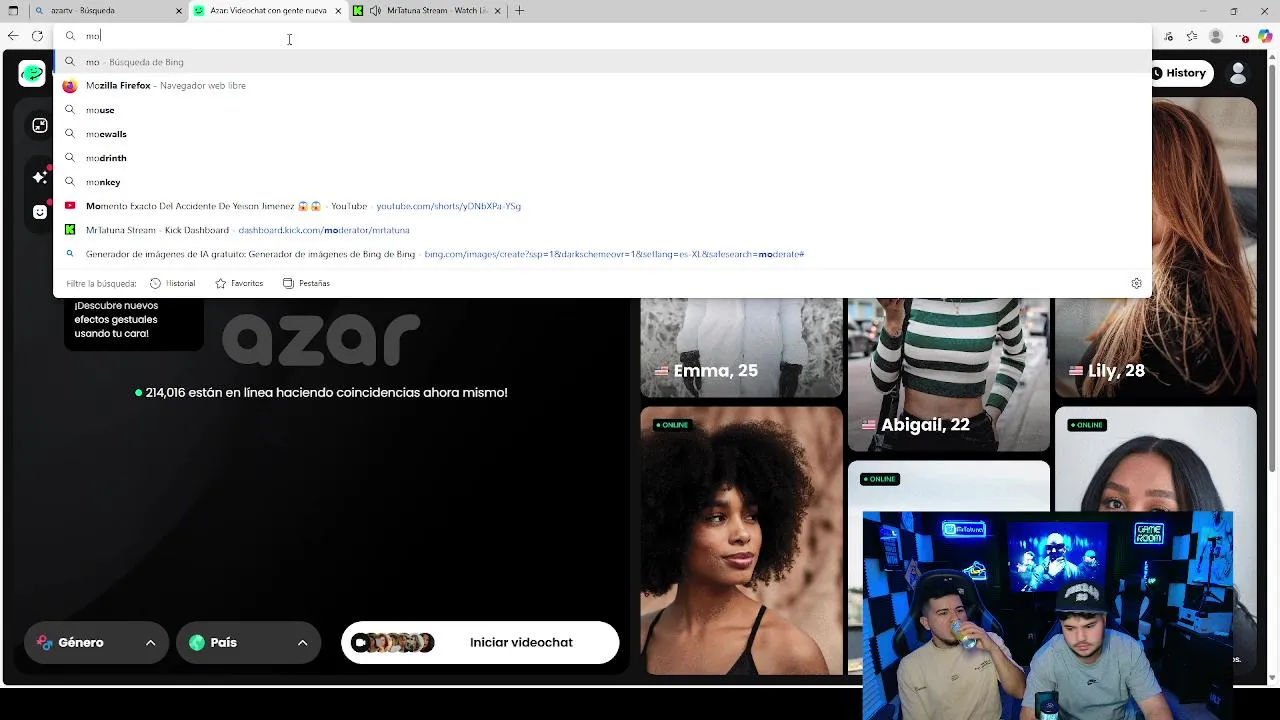Screen dimensions: 1280x720
Task: Open the Bing image generator suggestion
Action: coord(602,254)
